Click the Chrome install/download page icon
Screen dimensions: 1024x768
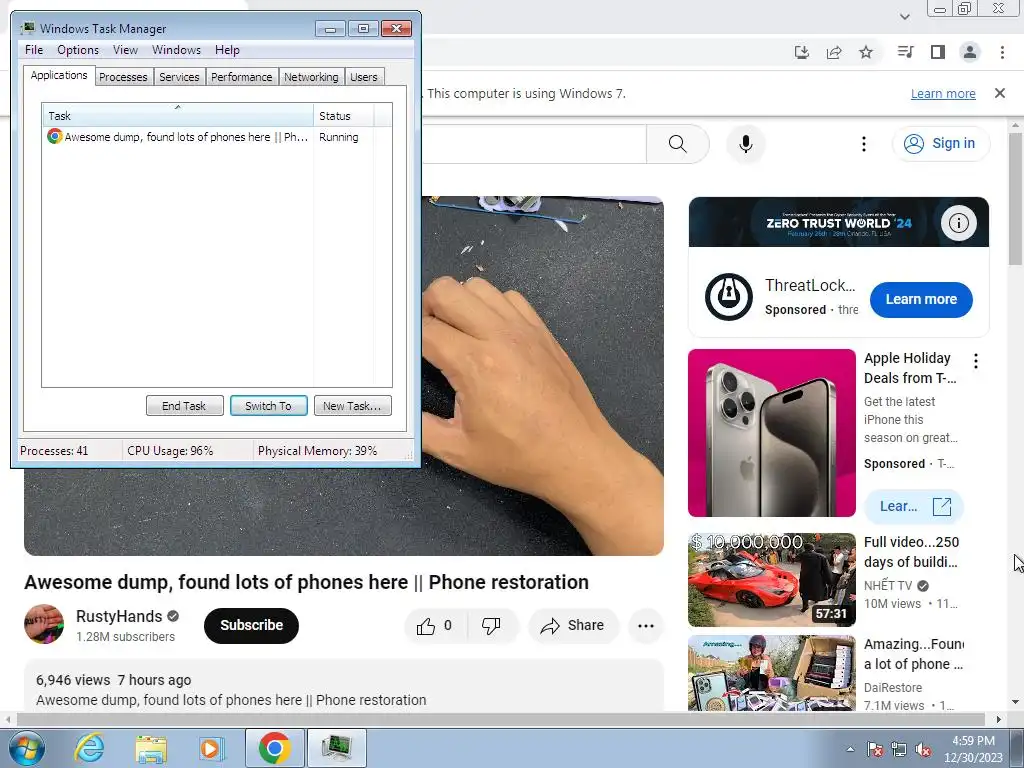tap(802, 52)
